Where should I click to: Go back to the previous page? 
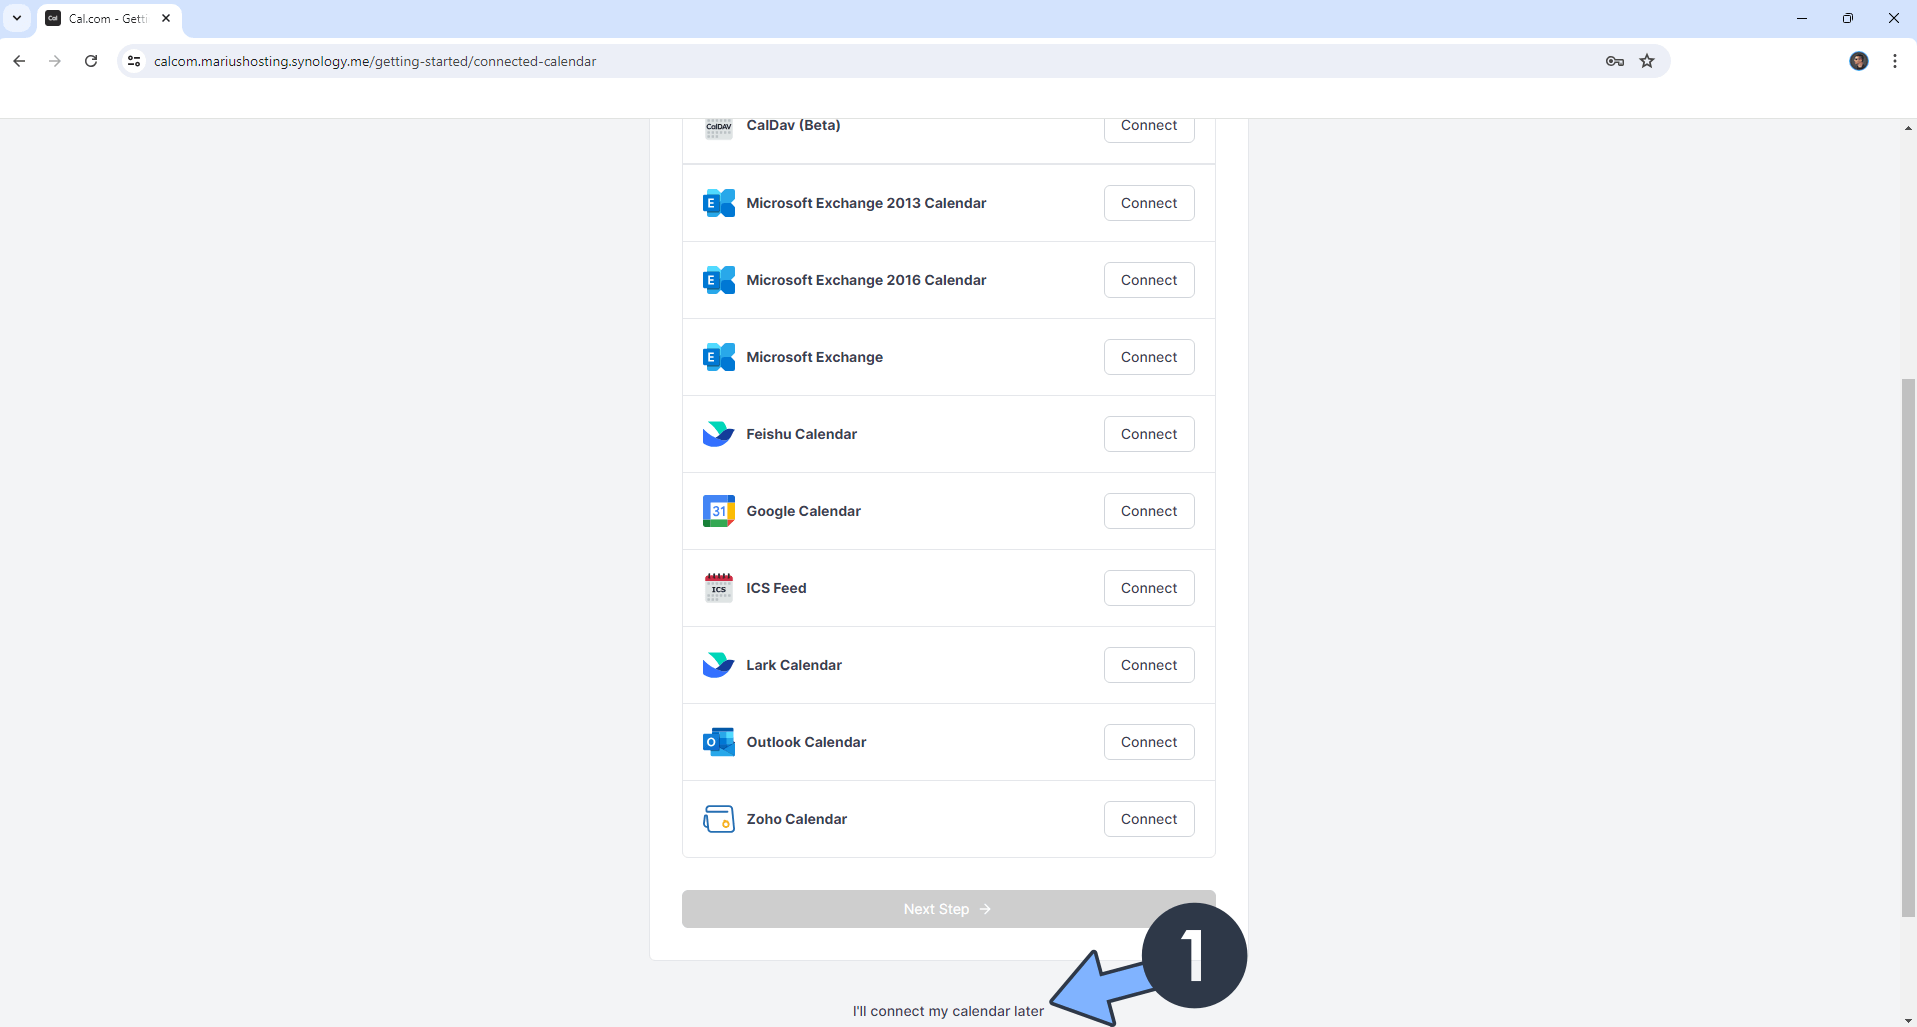tap(19, 61)
